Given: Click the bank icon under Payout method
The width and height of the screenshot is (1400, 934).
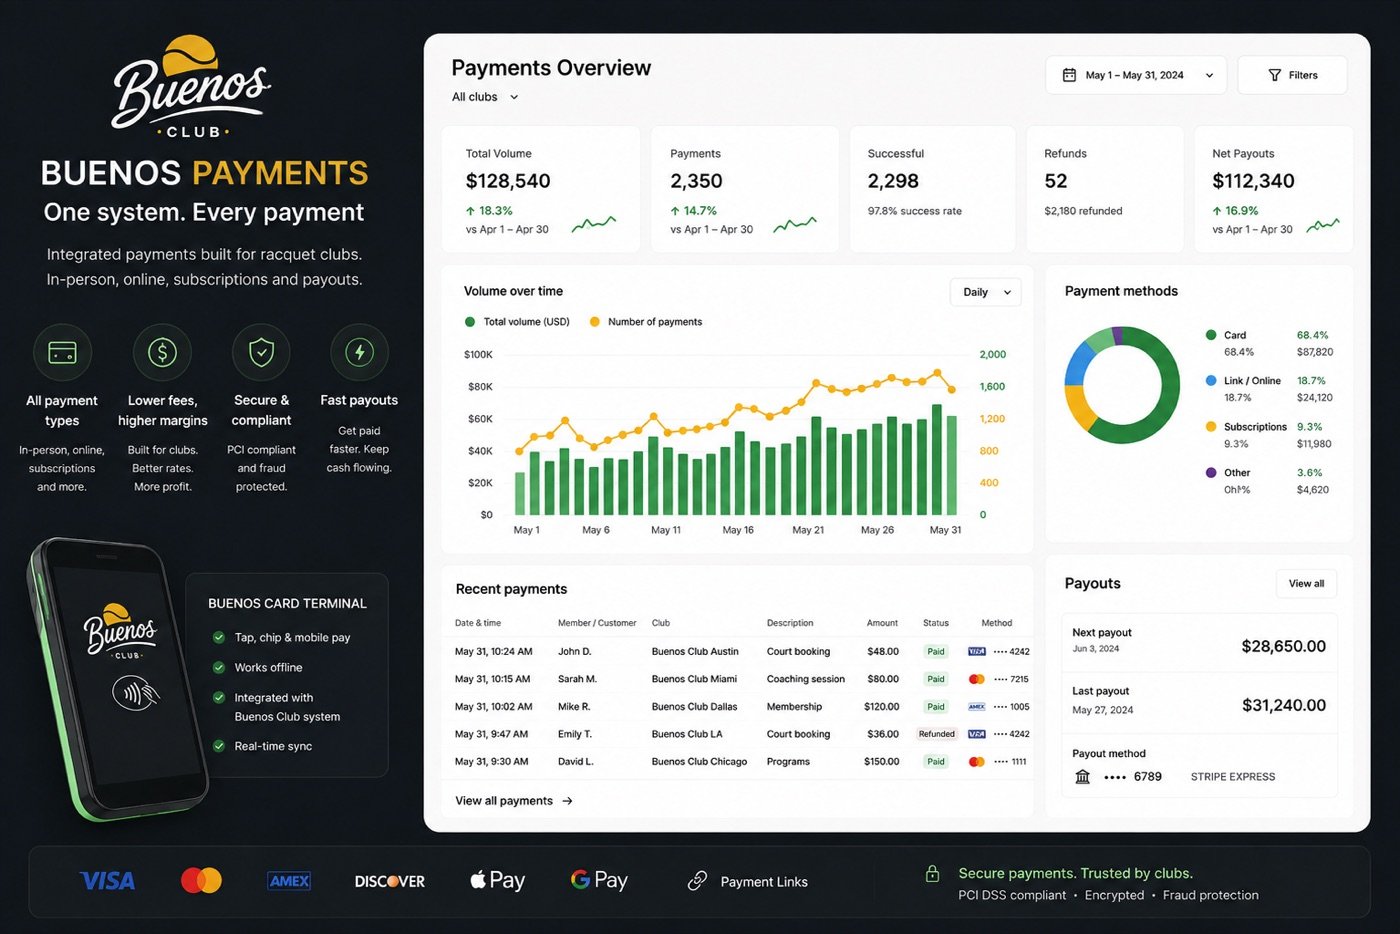Looking at the screenshot, I should click(1082, 777).
